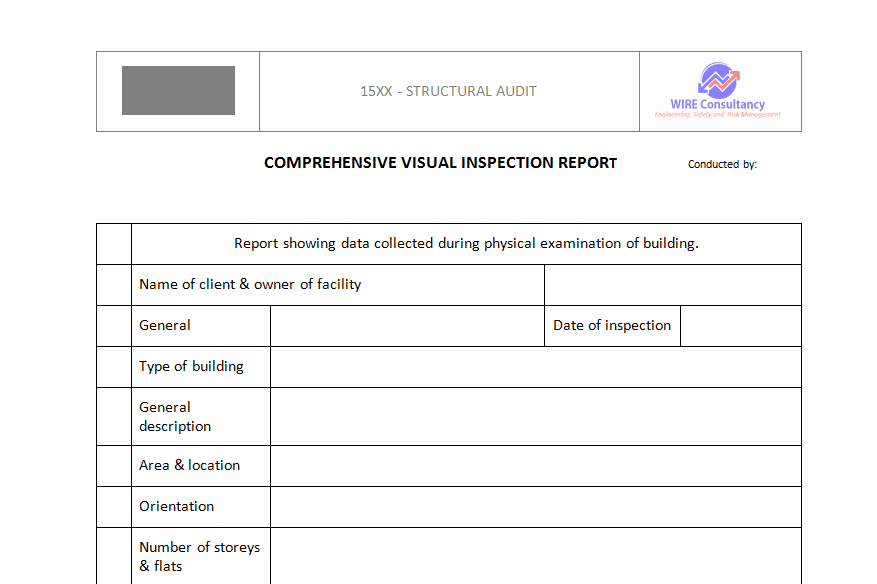Image resolution: width=877 pixels, height=584 pixels.
Task: Click the header row reading "Report showing data collected during physical examination of building"
Action: 466,243
